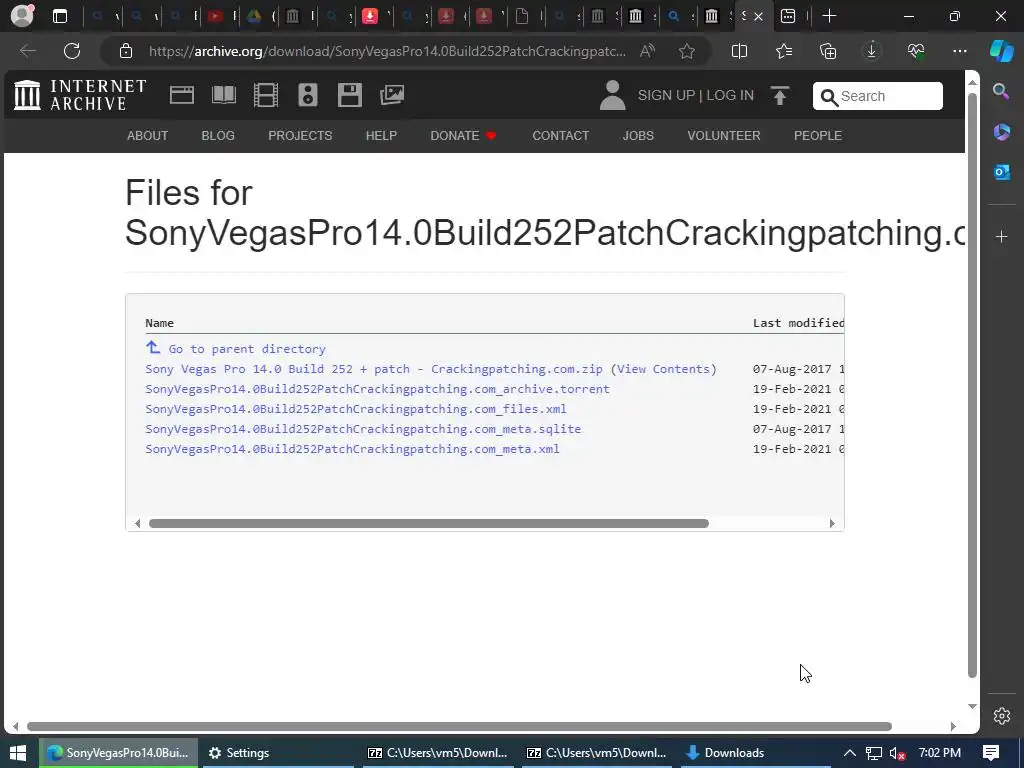Click the address bar URL

click(x=387, y=51)
